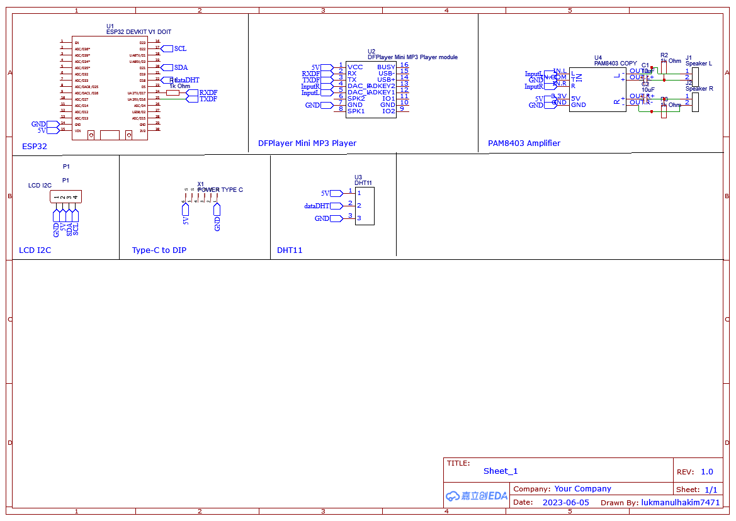Click the 'BUSY' pin label on DFPlayer
The height and width of the screenshot is (521, 736).
[386, 67]
